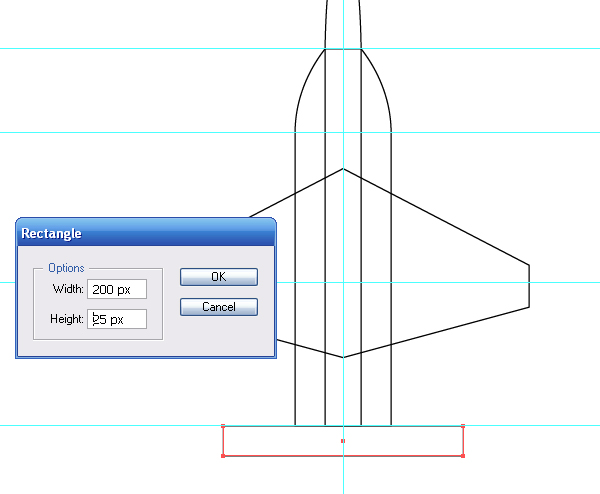Select the rectangle's top-left anchor point
600x494 pixels.
[x=223, y=426]
